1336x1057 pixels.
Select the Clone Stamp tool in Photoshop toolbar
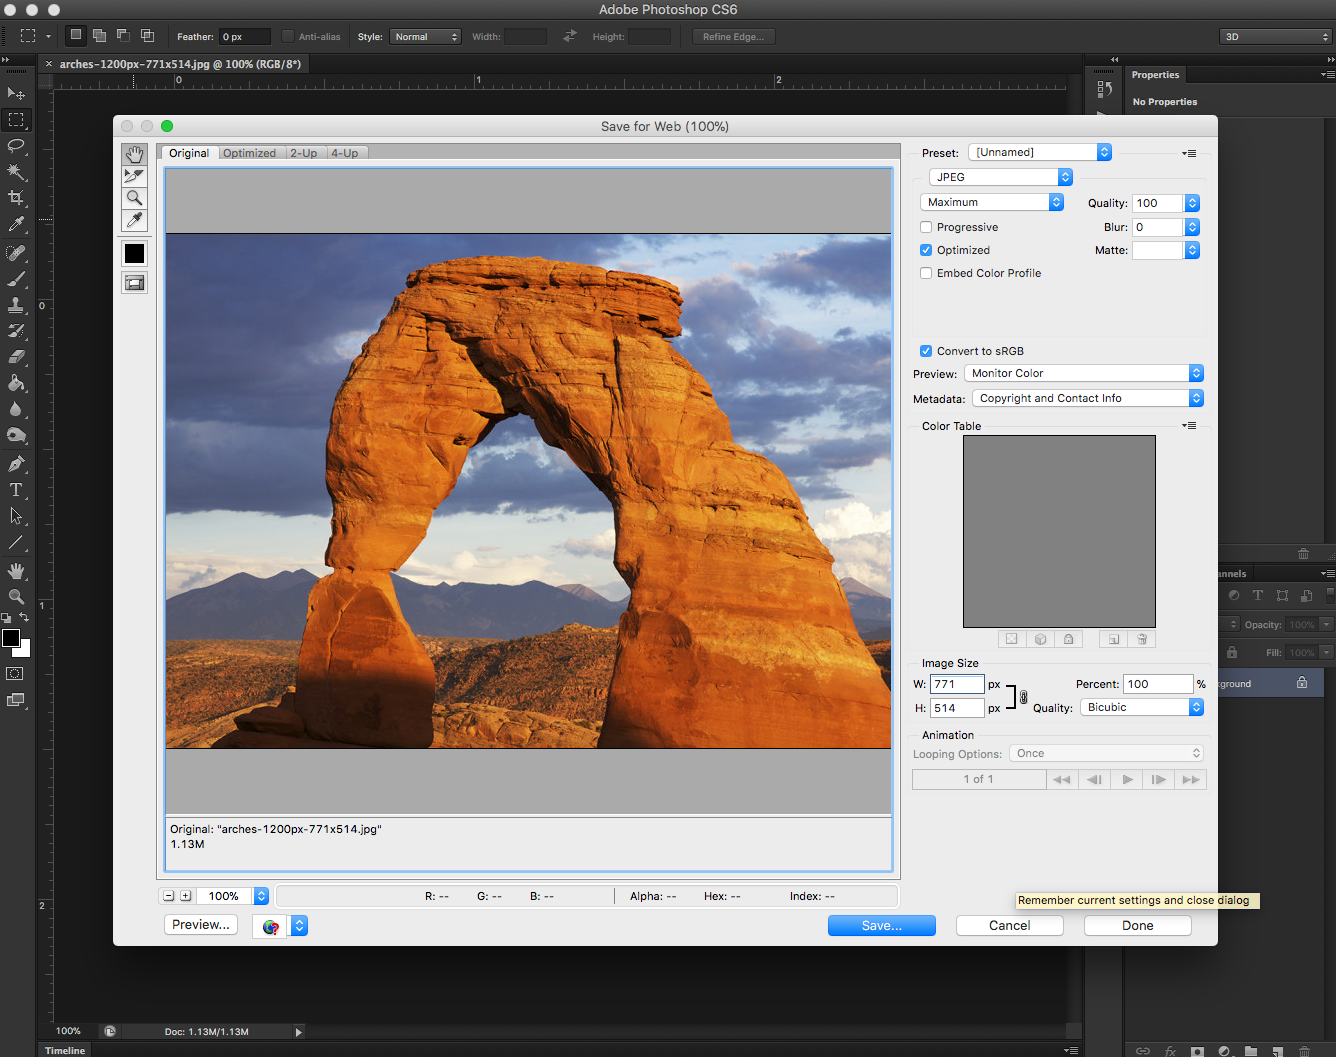[16, 306]
